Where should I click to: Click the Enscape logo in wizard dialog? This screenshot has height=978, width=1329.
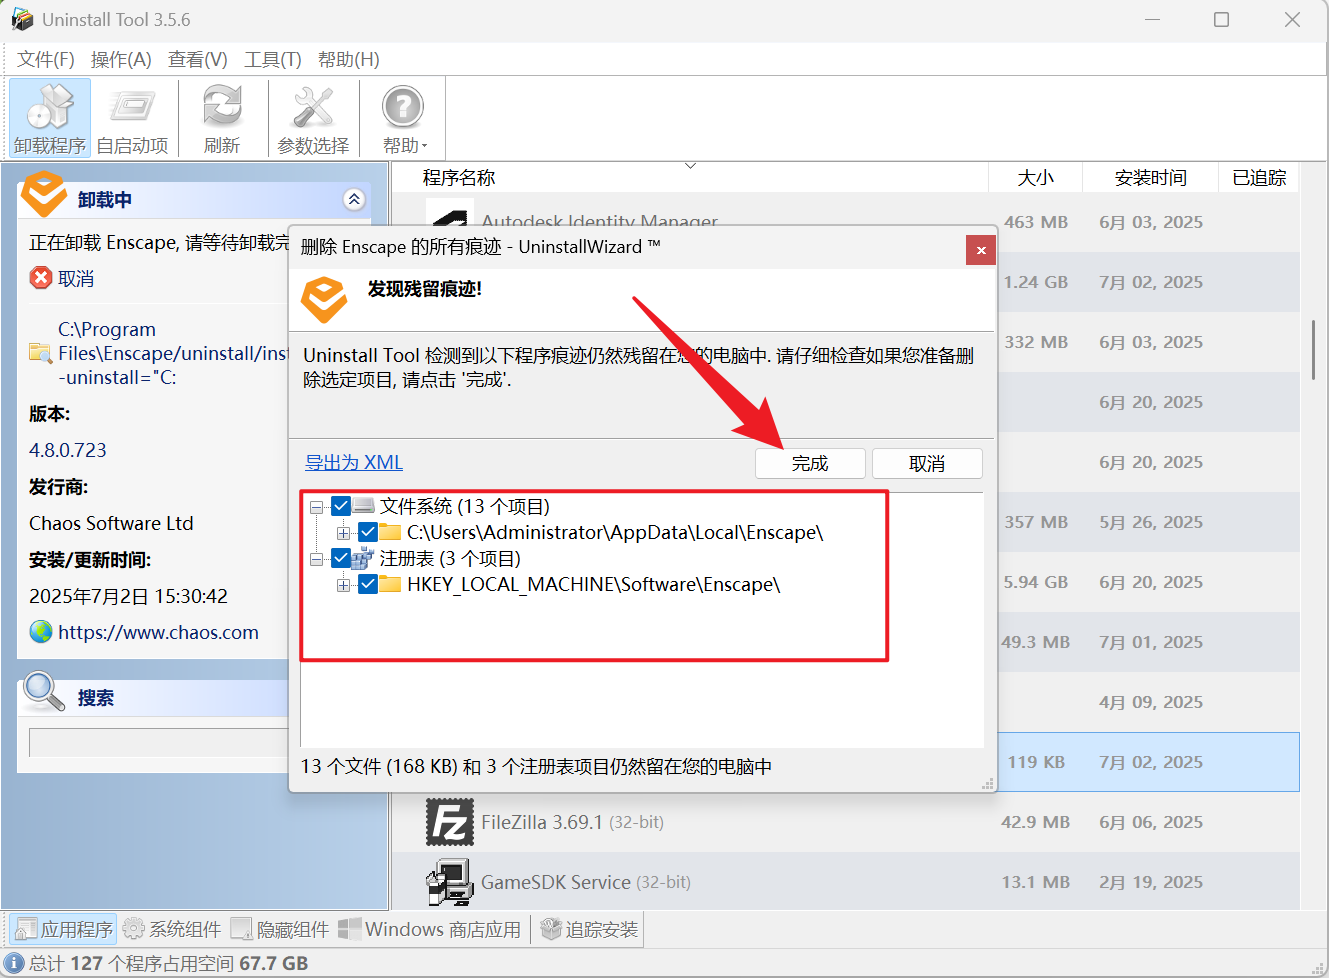[x=325, y=299]
